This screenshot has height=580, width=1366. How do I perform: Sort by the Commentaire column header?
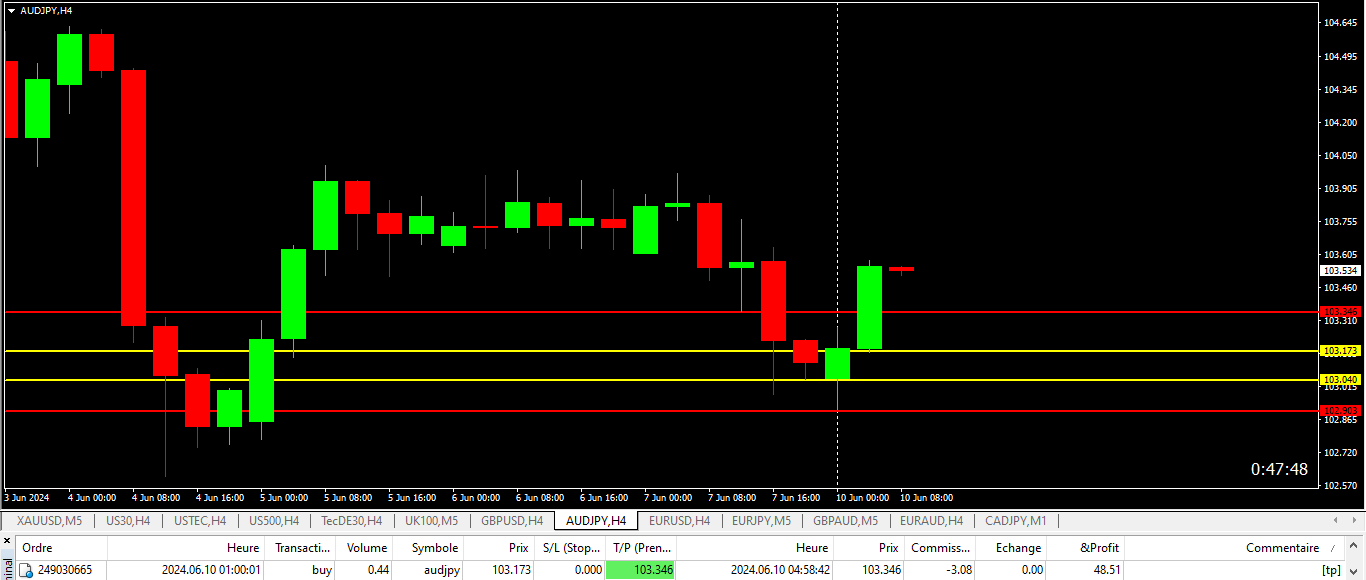tap(1281, 548)
